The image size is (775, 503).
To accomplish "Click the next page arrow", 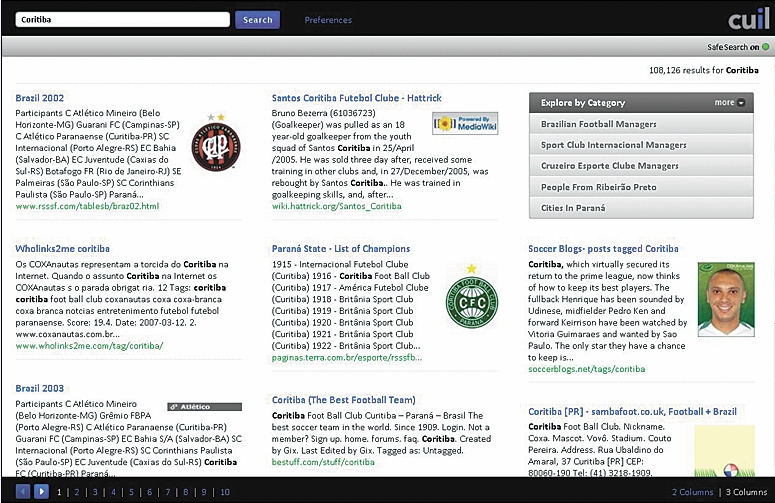I will (x=41, y=492).
